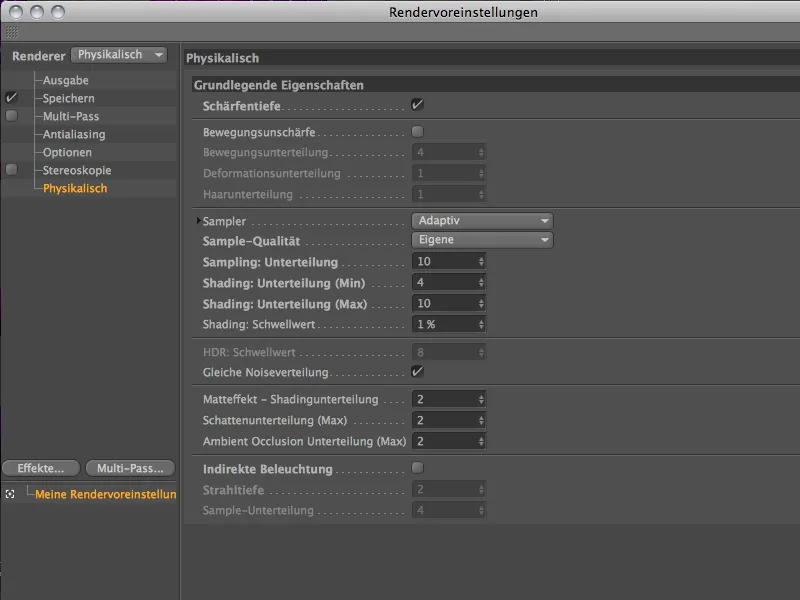Screen dimensions: 800x600
Task: Click the grip icon below the title bar
Action: pyautogui.click(x=12, y=32)
